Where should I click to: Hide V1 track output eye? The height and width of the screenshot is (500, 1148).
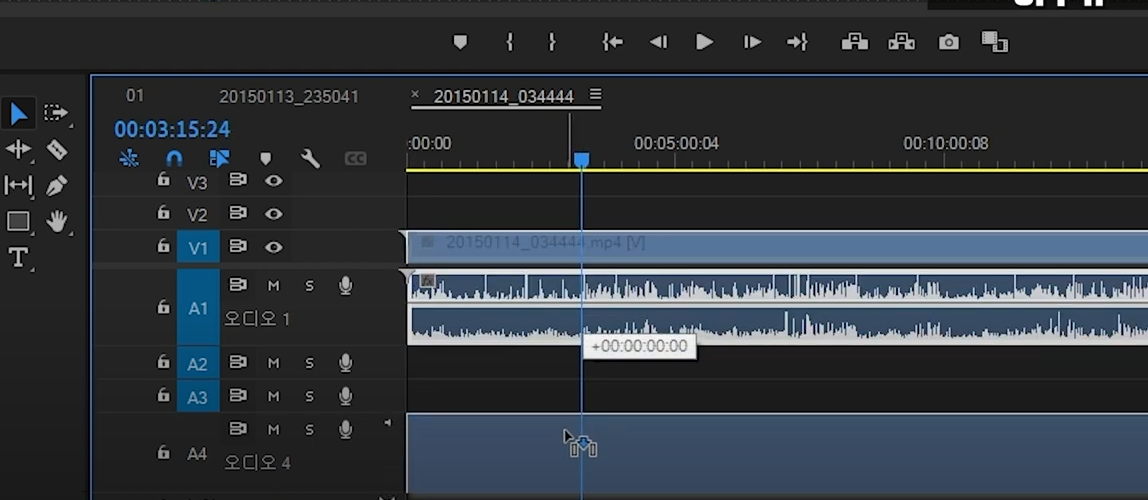point(274,247)
